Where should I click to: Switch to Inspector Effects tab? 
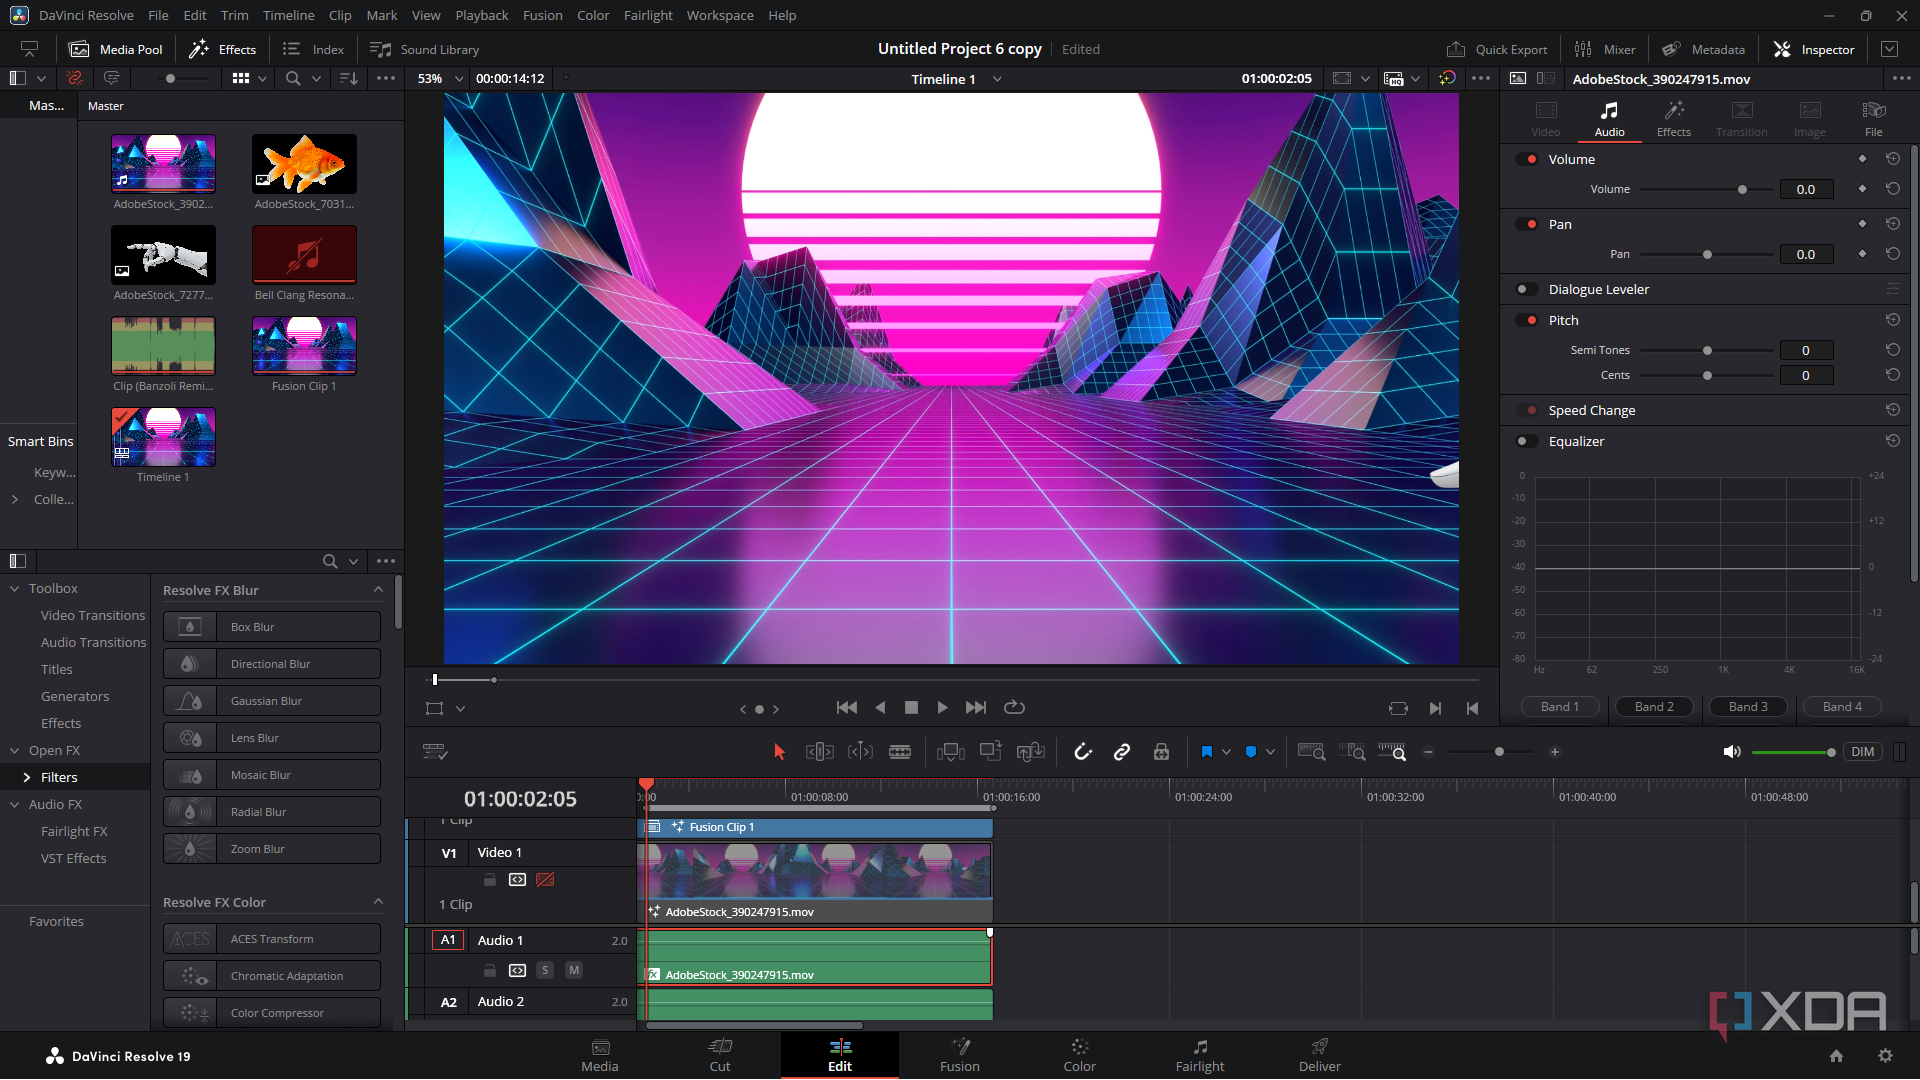click(x=1673, y=119)
